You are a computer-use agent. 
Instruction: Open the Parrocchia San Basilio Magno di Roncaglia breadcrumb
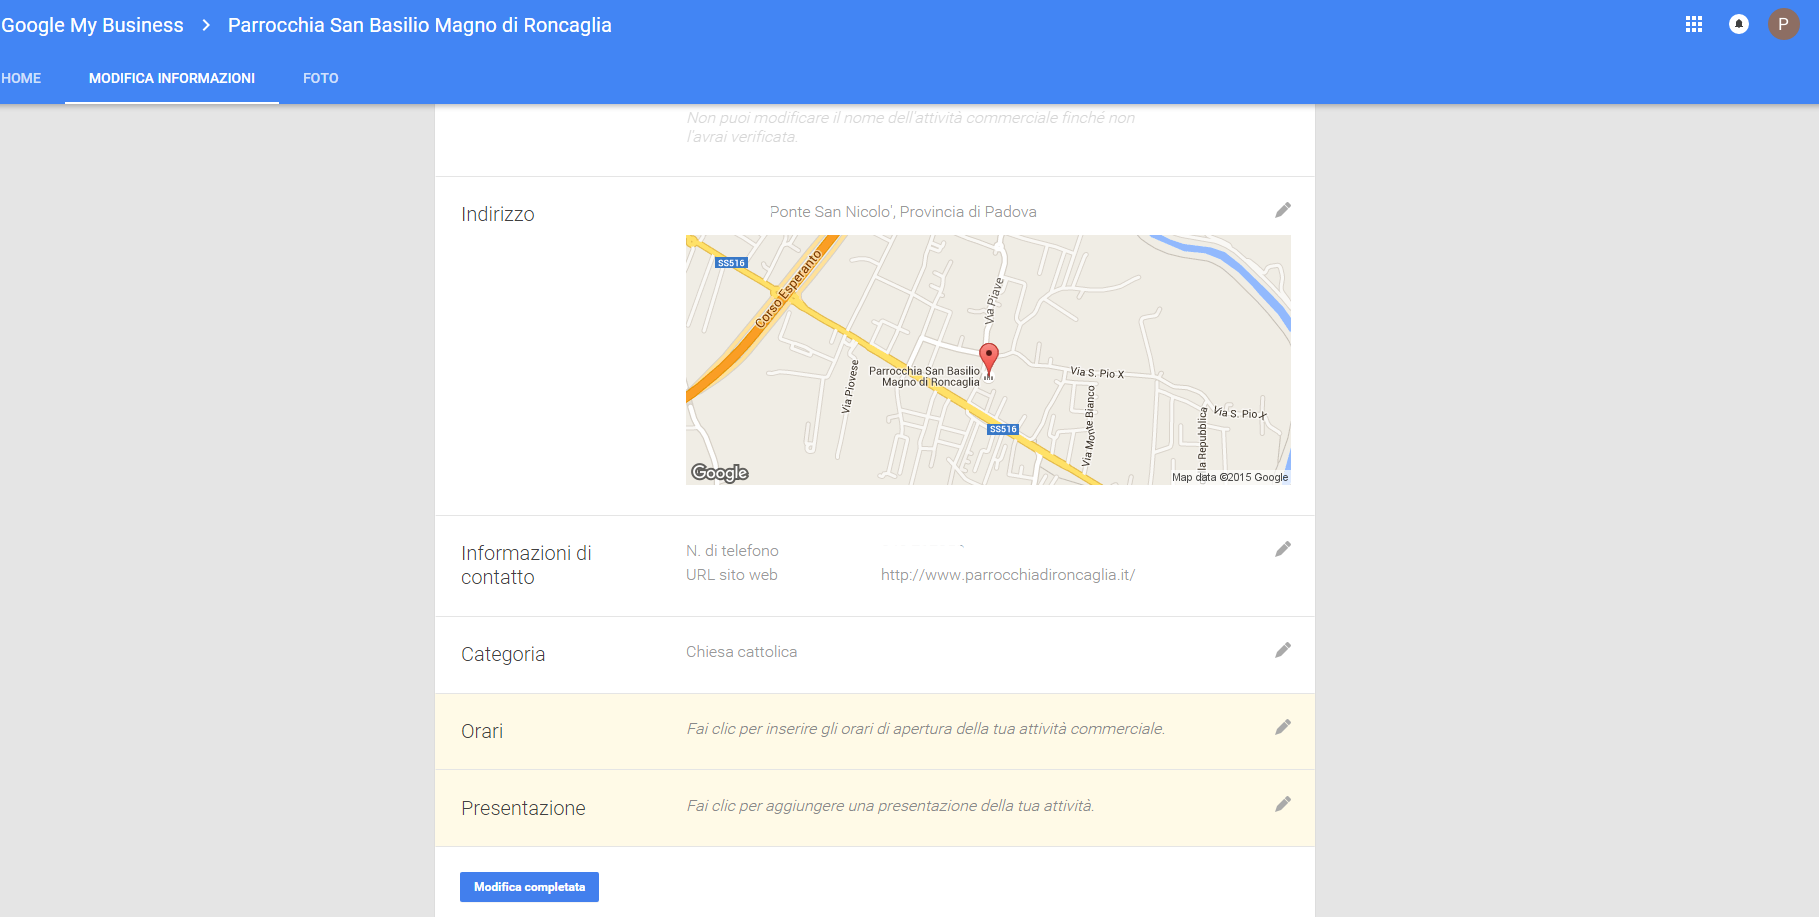pyautogui.click(x=420, y=25)
